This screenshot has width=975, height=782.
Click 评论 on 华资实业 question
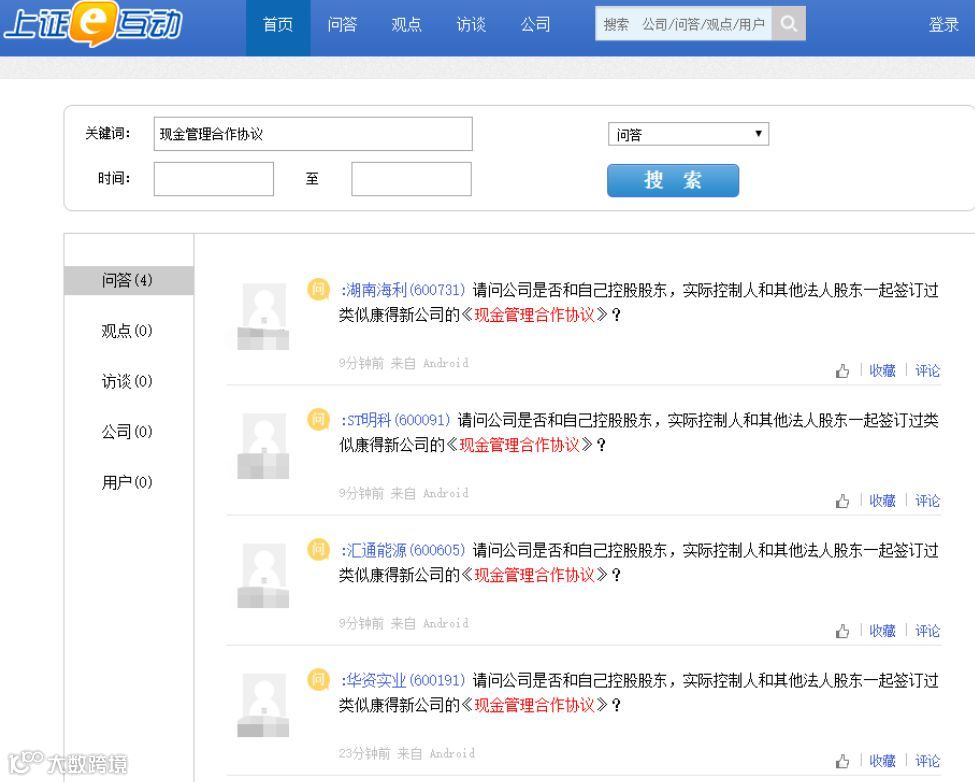[927, 761]
